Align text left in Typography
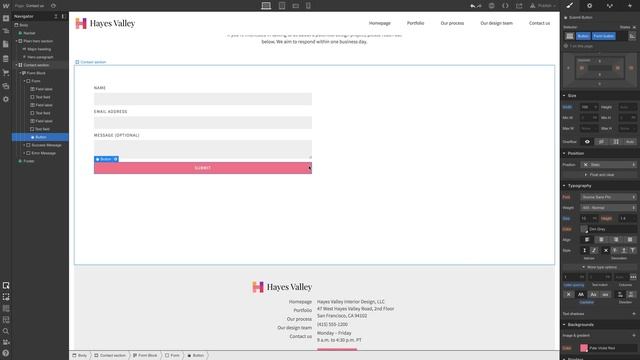The image size is (640, 360). (x=587, y=240)
